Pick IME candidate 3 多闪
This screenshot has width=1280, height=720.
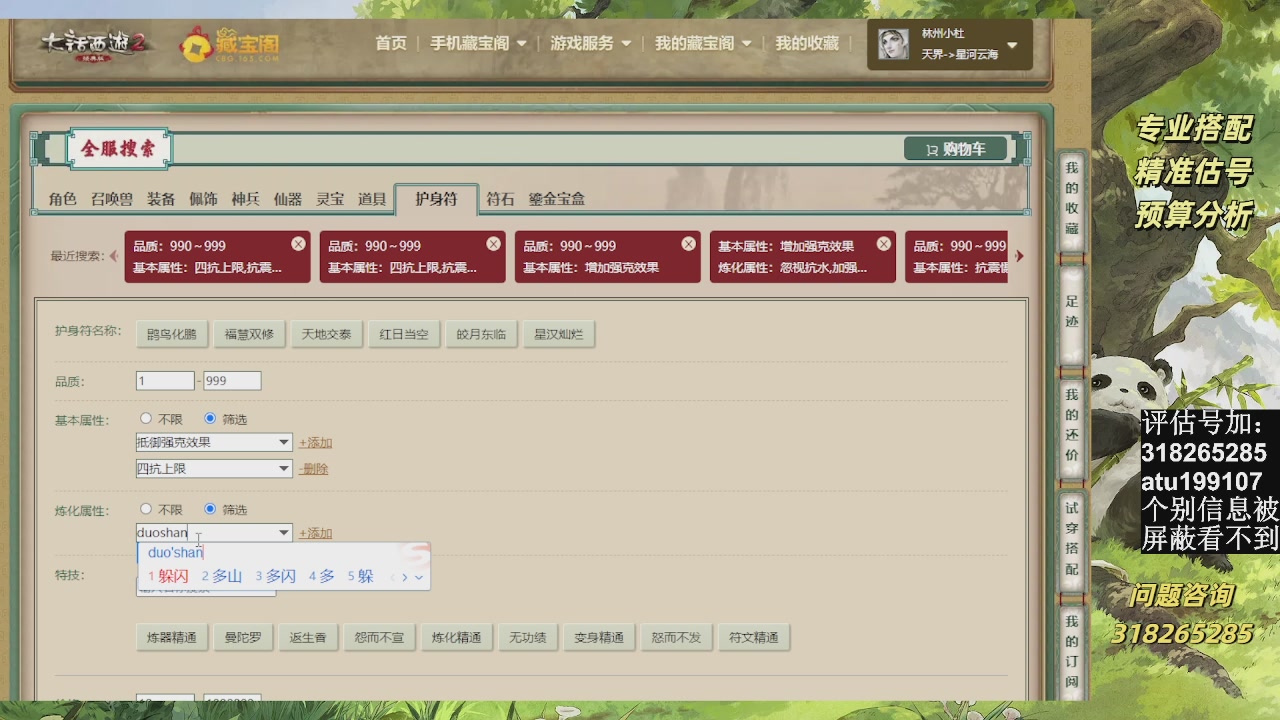pos(276,576)
